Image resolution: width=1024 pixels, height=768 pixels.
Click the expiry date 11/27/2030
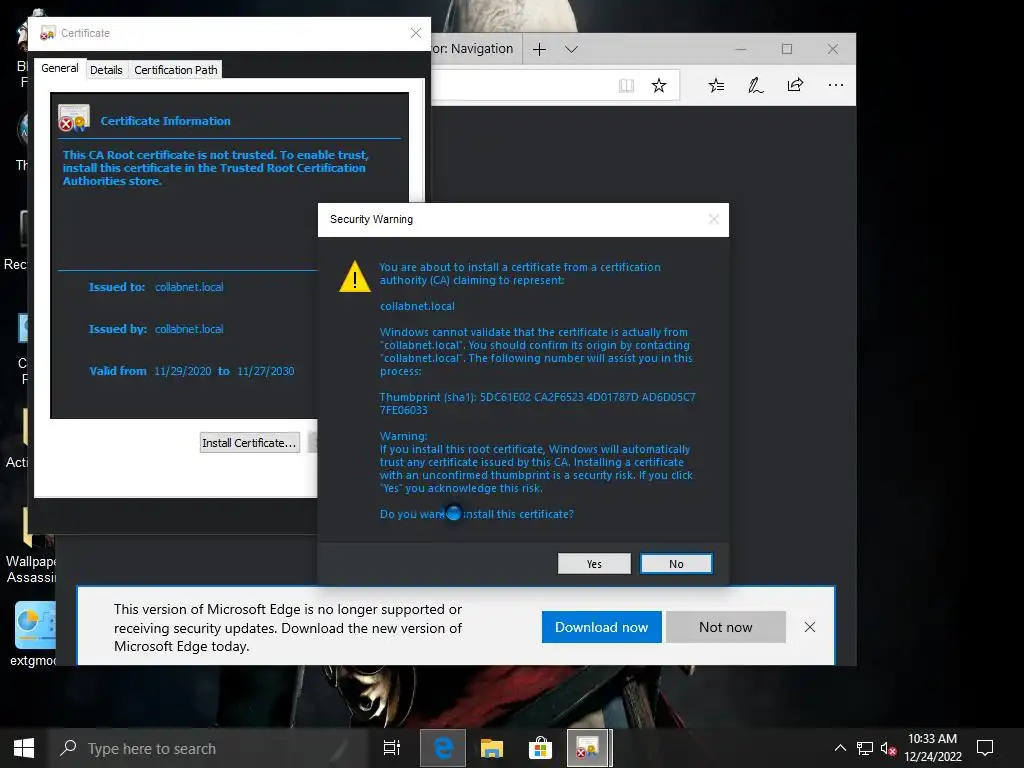[x=265, y=371]
